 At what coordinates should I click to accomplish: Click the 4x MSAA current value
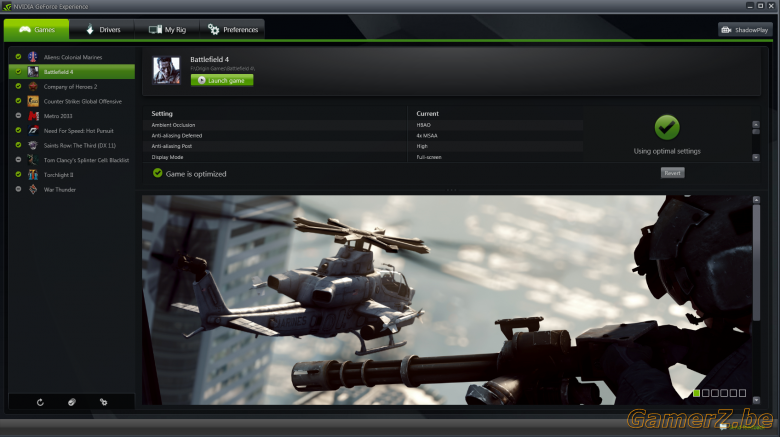427,135
